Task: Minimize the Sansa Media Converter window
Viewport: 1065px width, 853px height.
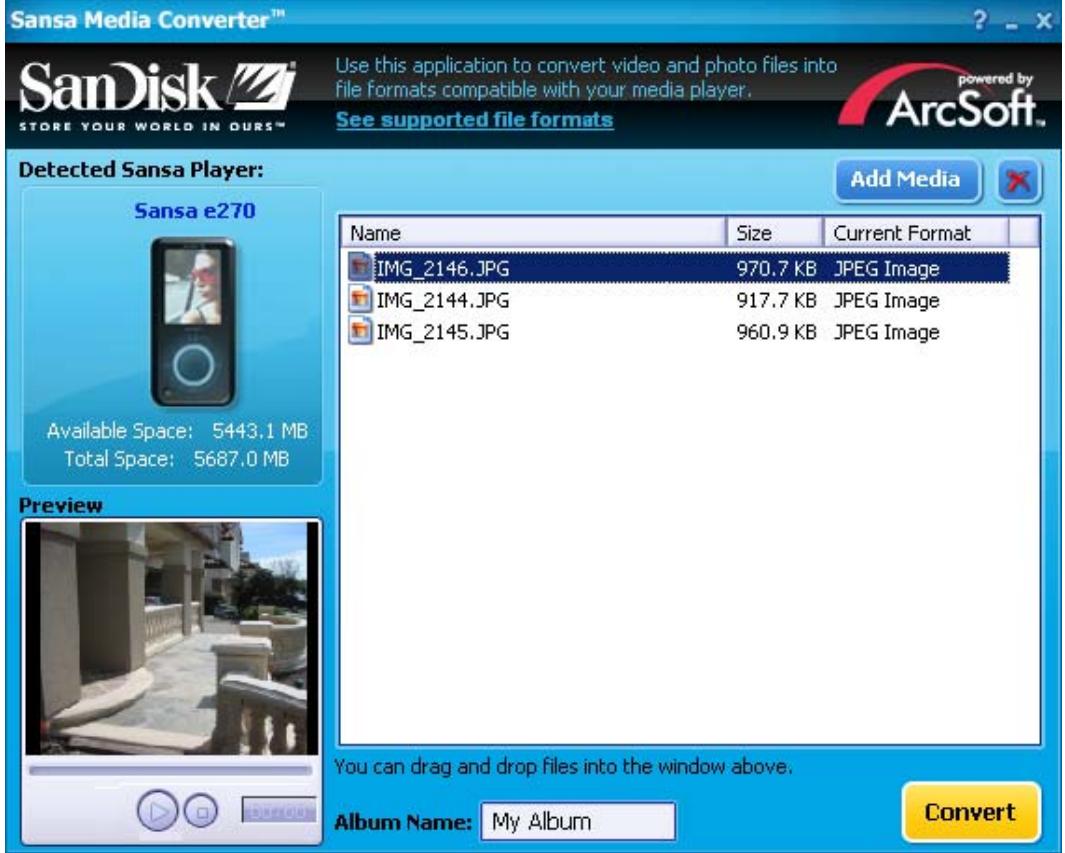Action: (1013, 24)
